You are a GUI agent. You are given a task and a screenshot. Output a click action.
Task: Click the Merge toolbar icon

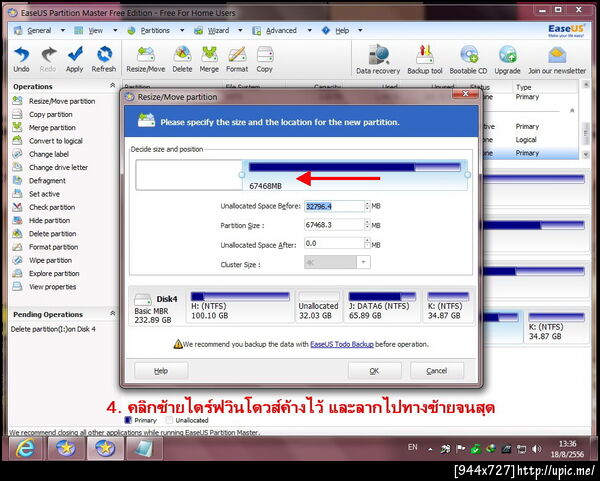coord(209,59)
